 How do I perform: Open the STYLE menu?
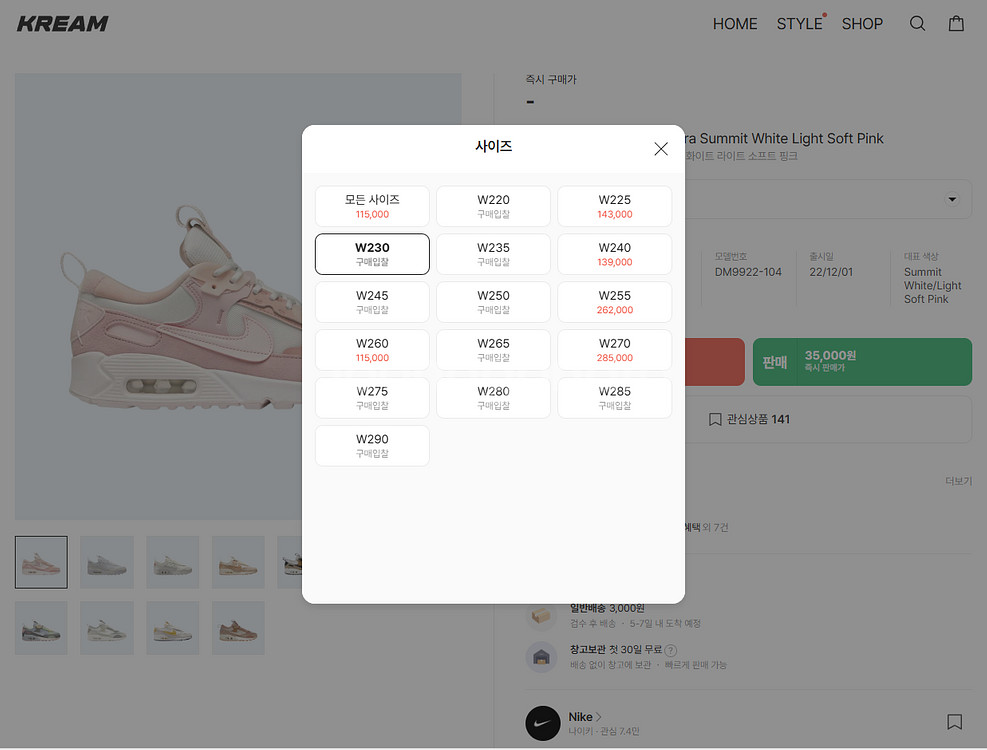point(799,24)
